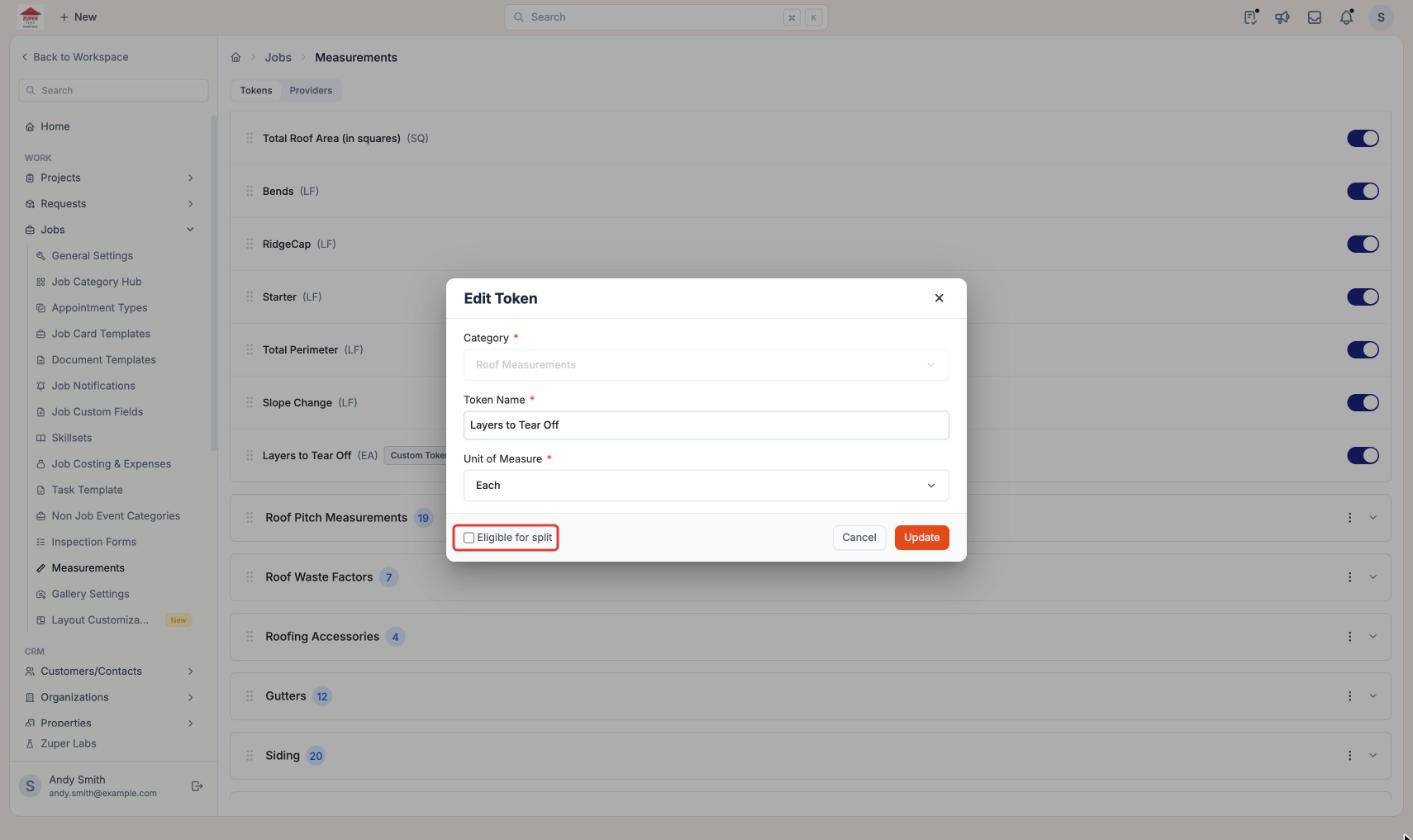Click the Update button

[921, 538]
